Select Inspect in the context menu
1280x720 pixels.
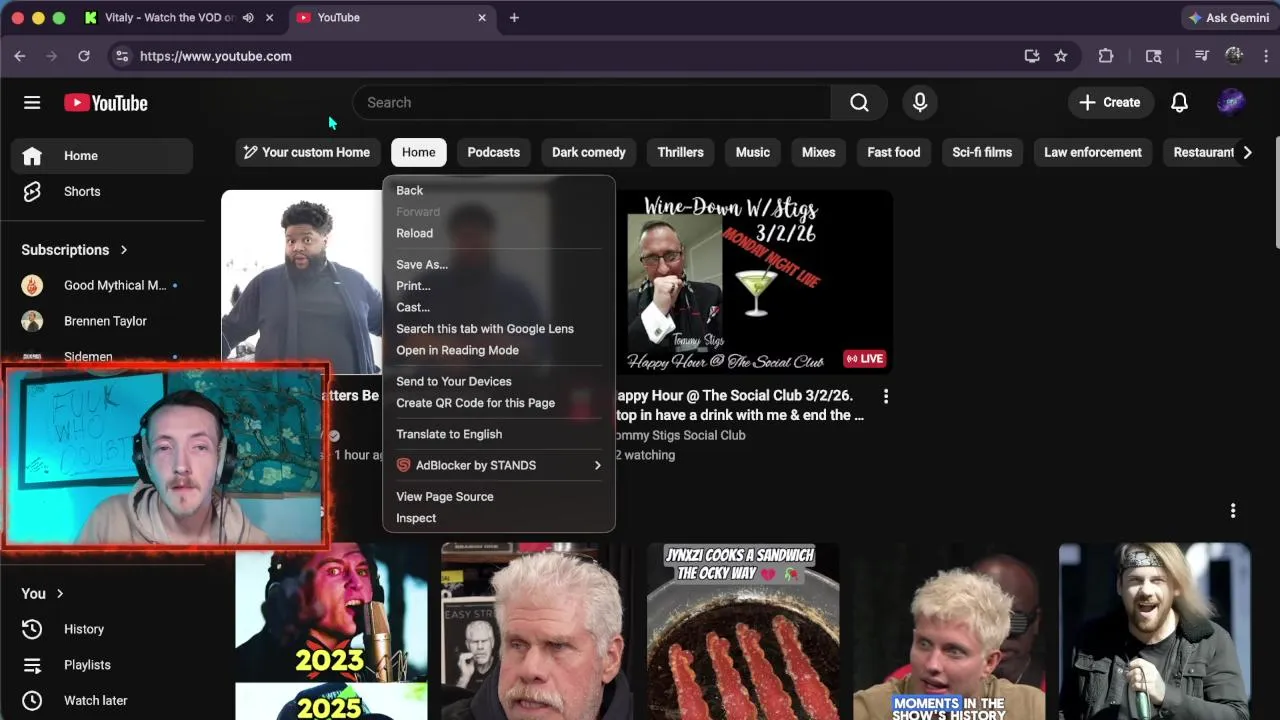pos(499,518)
